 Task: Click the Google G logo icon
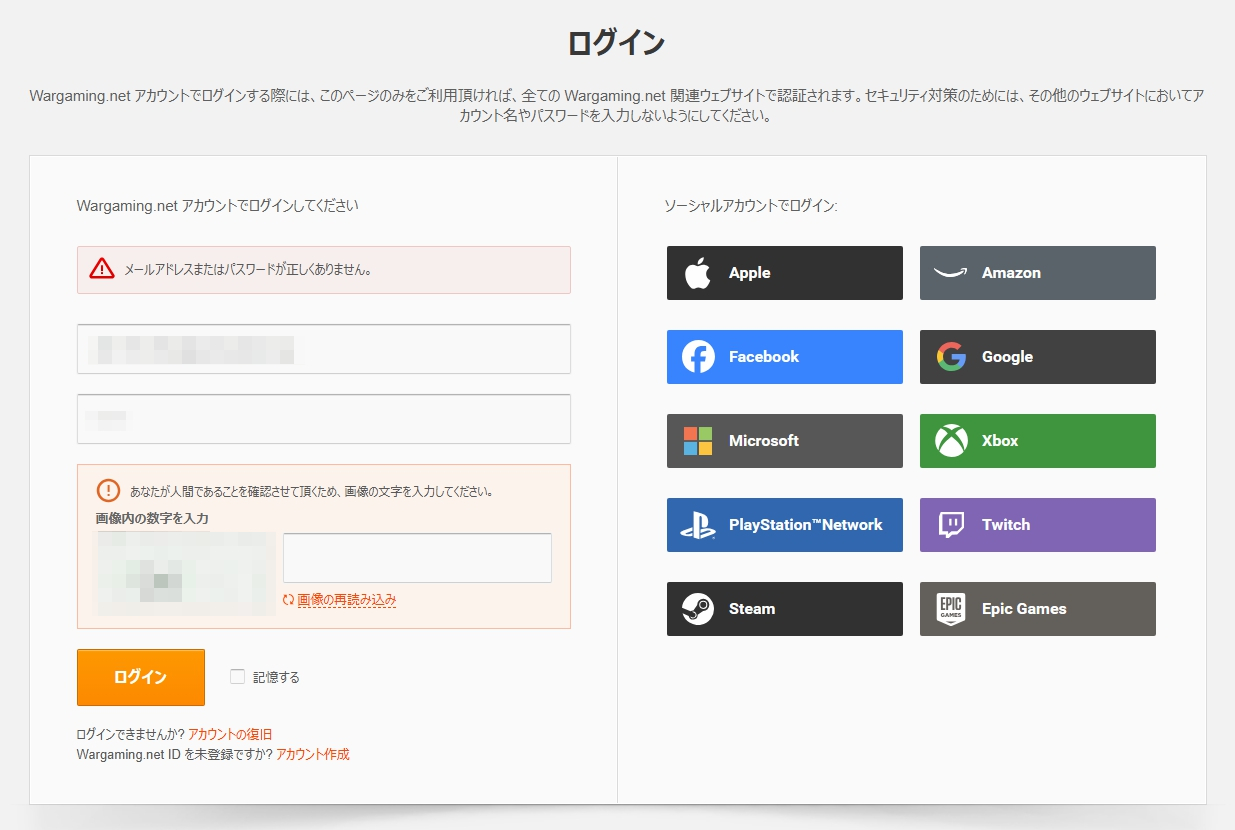click(x=951, y=356)
